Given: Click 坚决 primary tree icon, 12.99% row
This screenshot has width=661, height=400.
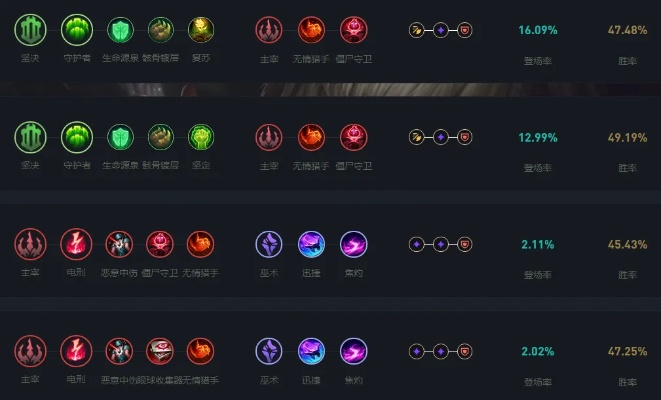Looking at the screenshot, I should point(30,137).
